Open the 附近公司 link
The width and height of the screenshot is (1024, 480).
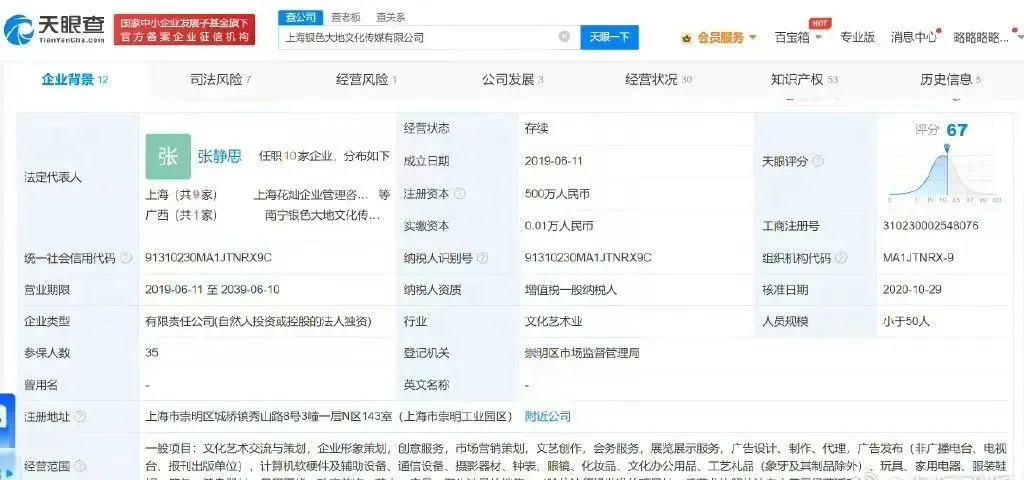(x=547, y=416)
